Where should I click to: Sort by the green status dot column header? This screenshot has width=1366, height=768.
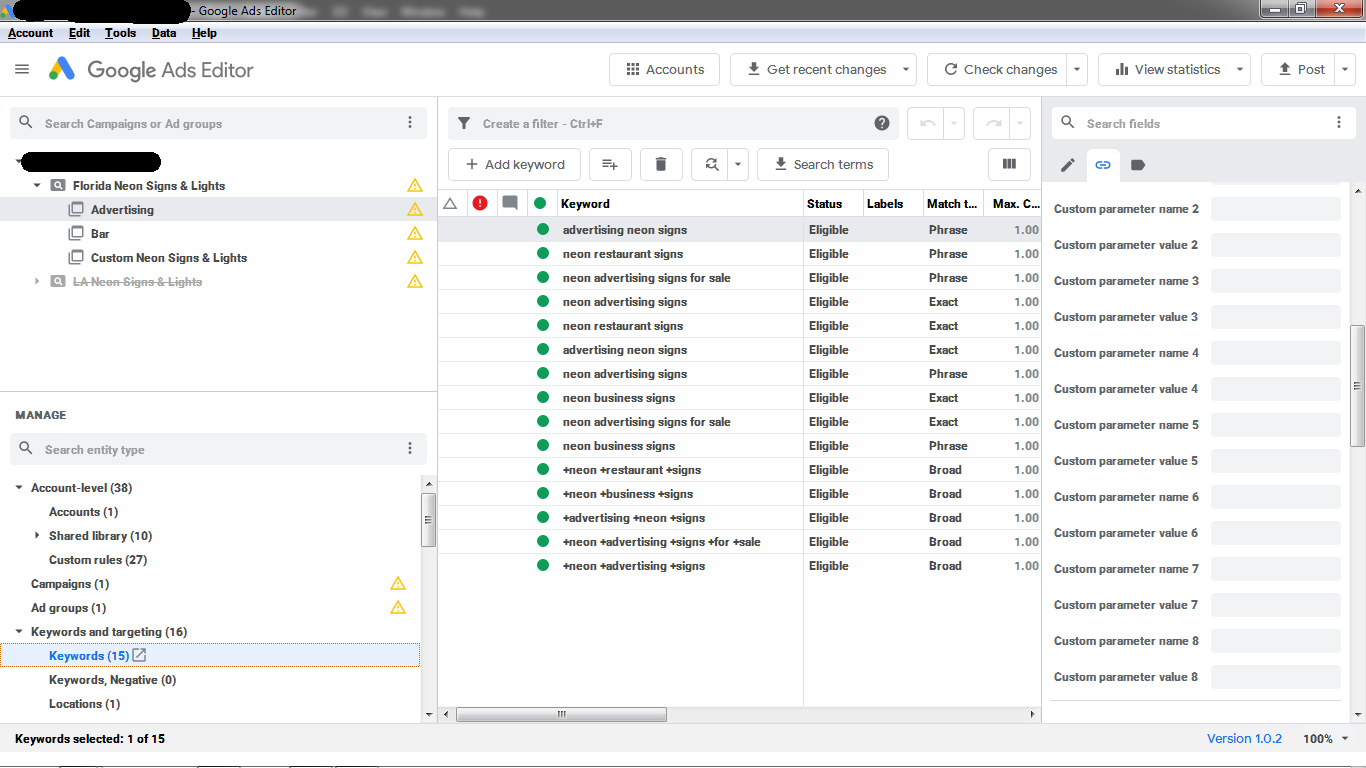point(540,203)
